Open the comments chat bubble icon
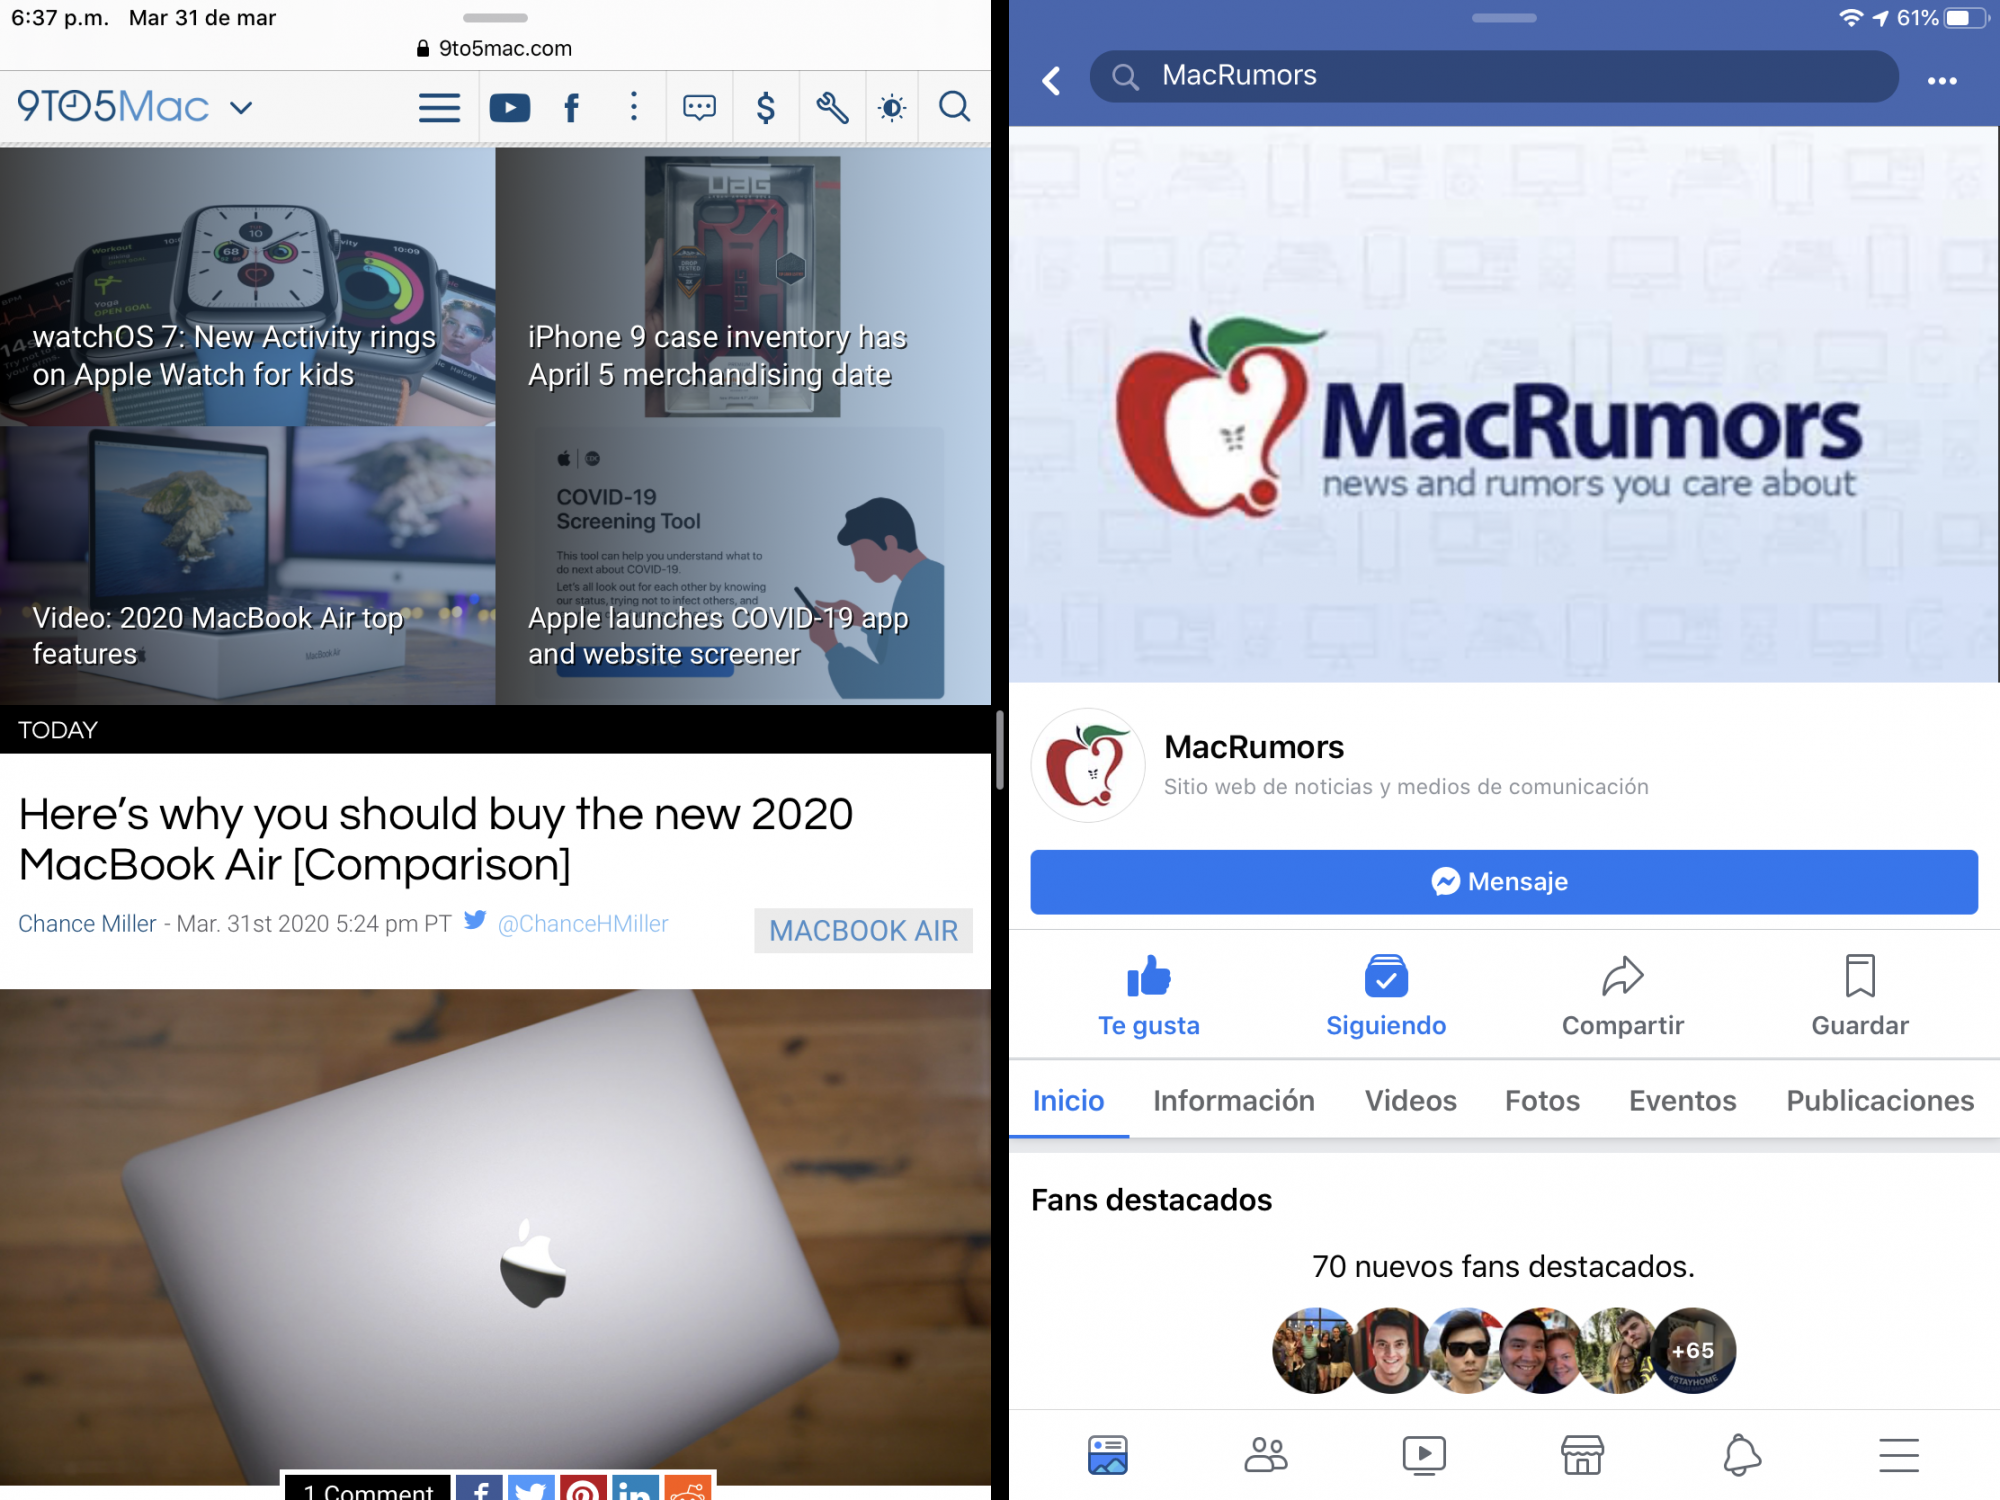The image size is (2000, 1500). pos(699,107)
